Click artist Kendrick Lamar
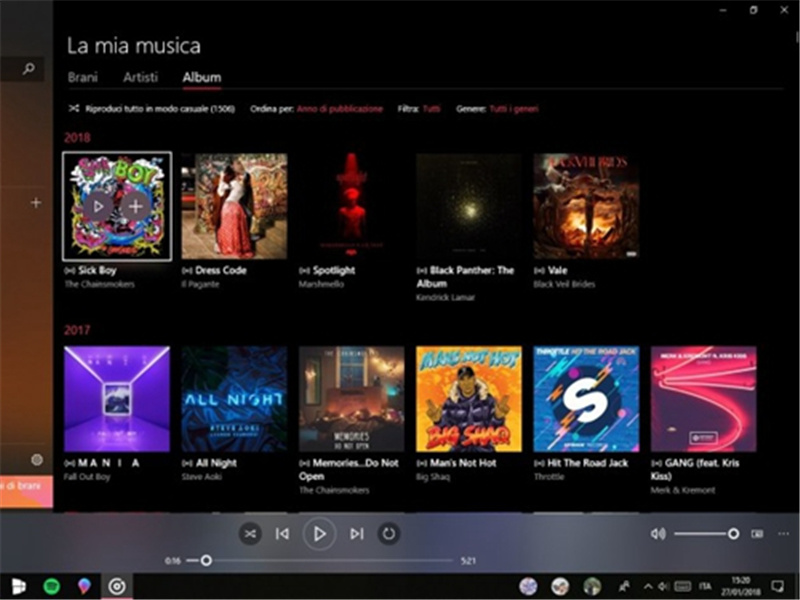Image resolution: width=800 pixels, height=600 pixels. pos(445,297)
